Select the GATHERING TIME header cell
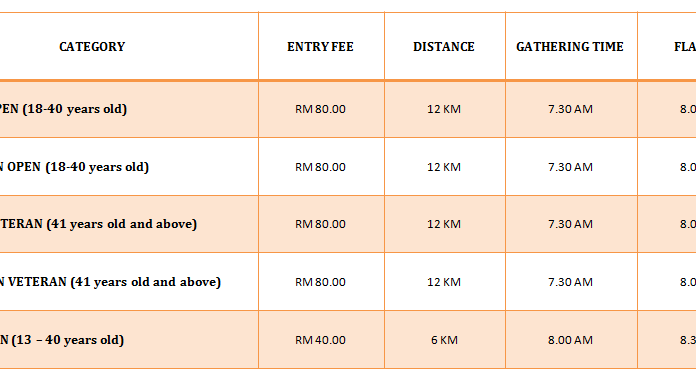This screenshot has width=696, height=380. click(x=571, y=47)
